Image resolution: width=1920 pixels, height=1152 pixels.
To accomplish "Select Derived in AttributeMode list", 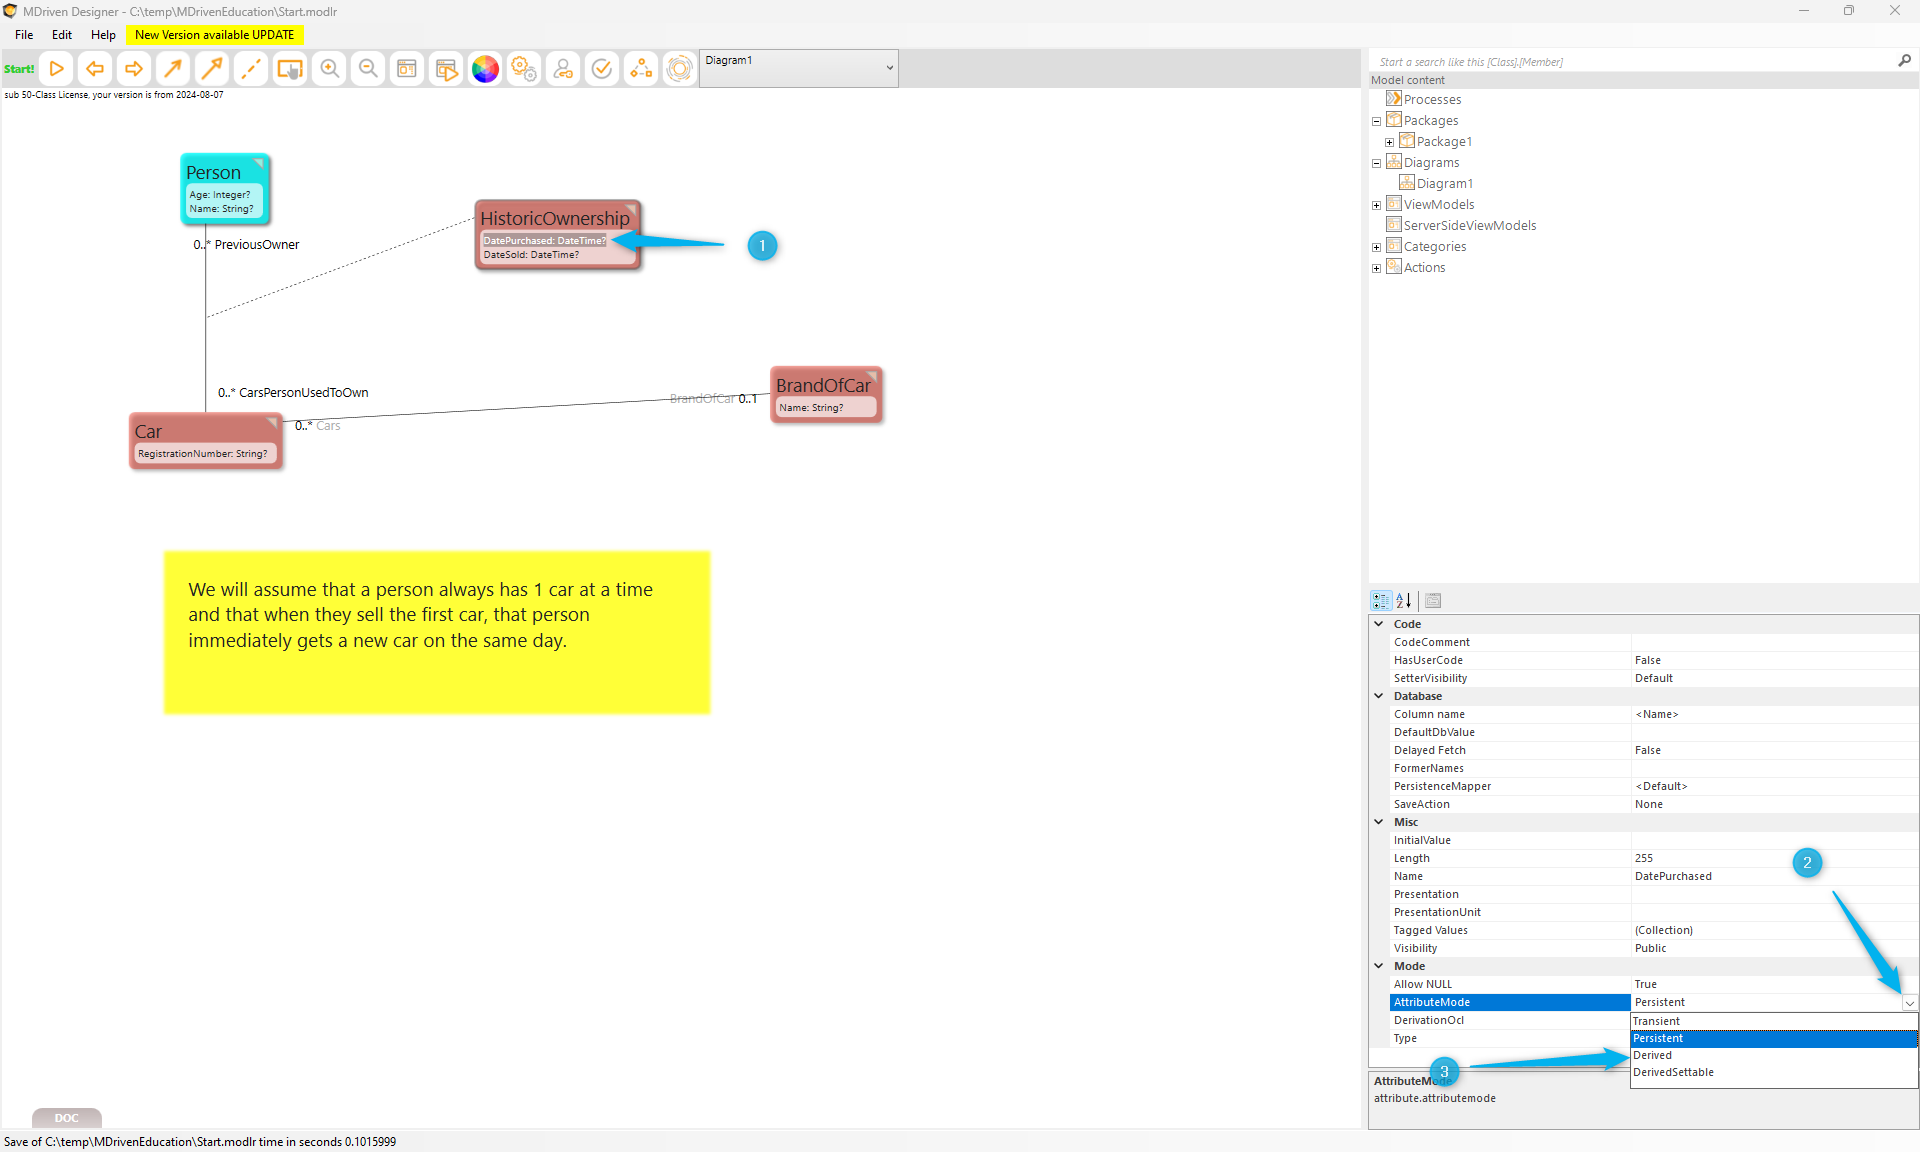I will point(1653,1055).
